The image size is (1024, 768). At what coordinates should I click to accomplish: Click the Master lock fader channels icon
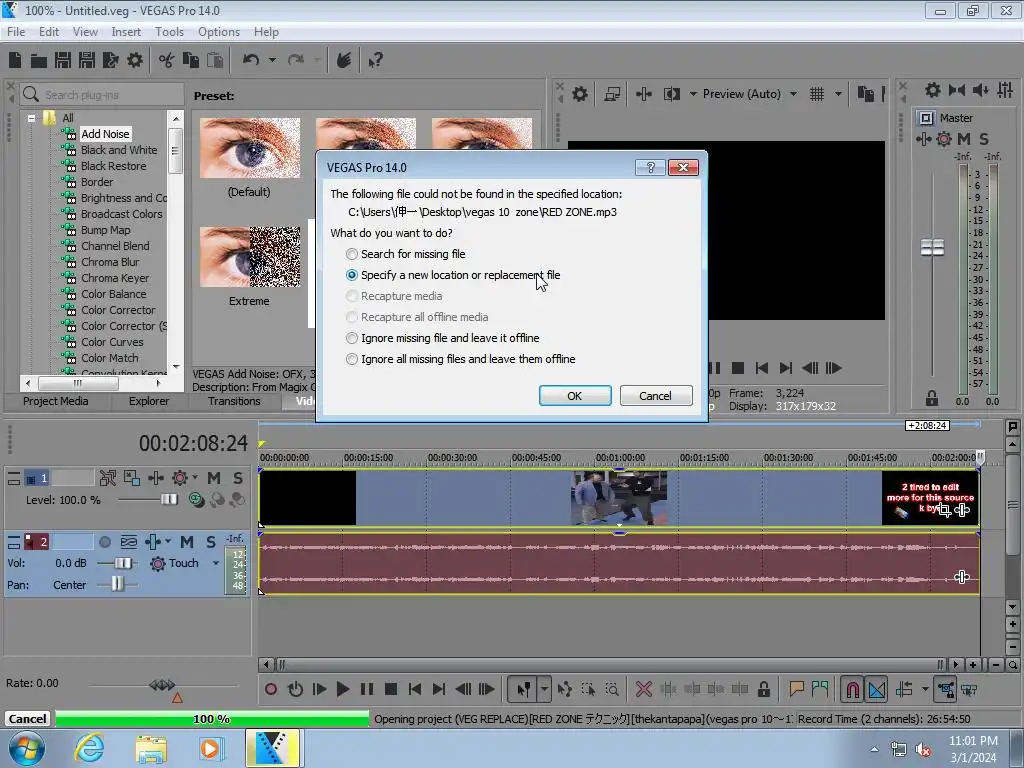point(932,398)
